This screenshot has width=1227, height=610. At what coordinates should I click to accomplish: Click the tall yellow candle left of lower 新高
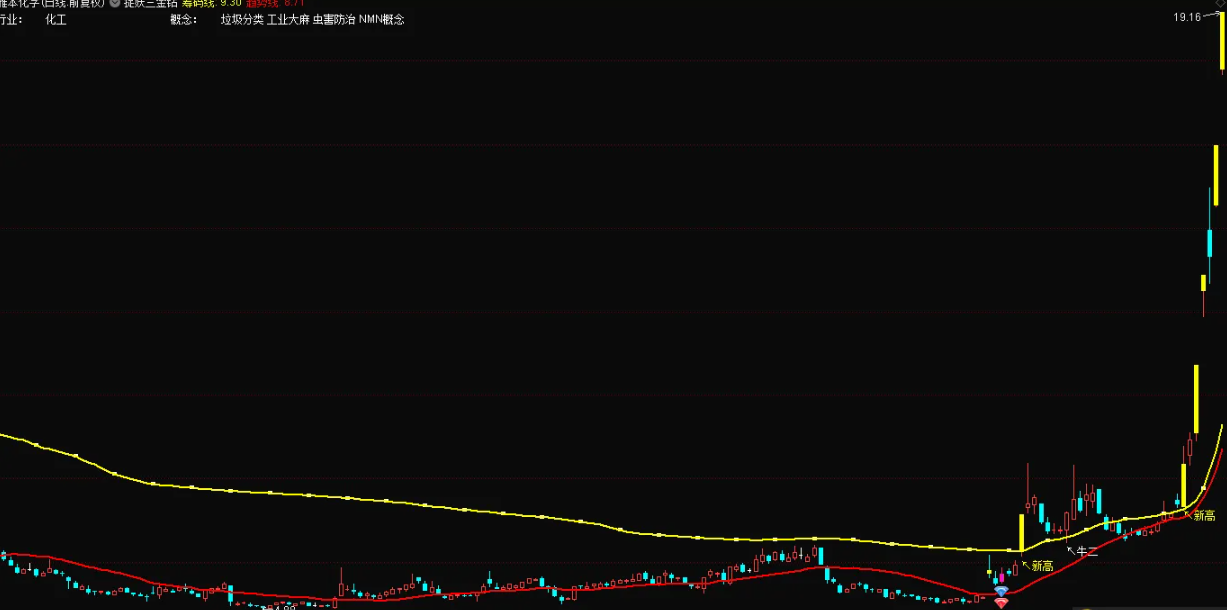[1021, 532]
